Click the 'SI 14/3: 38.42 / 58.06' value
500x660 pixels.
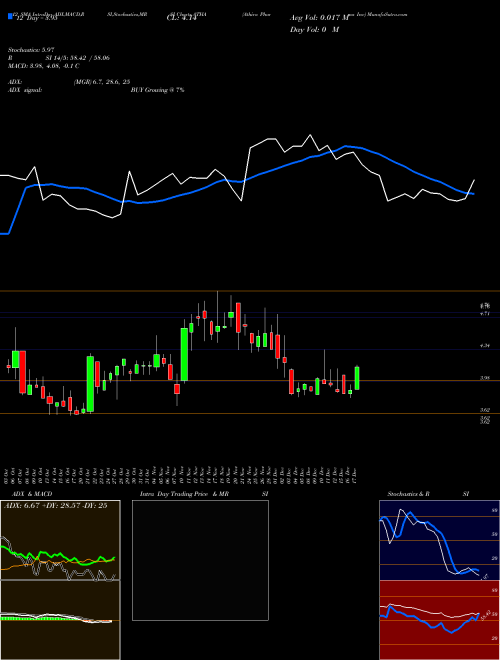point(77,58)
